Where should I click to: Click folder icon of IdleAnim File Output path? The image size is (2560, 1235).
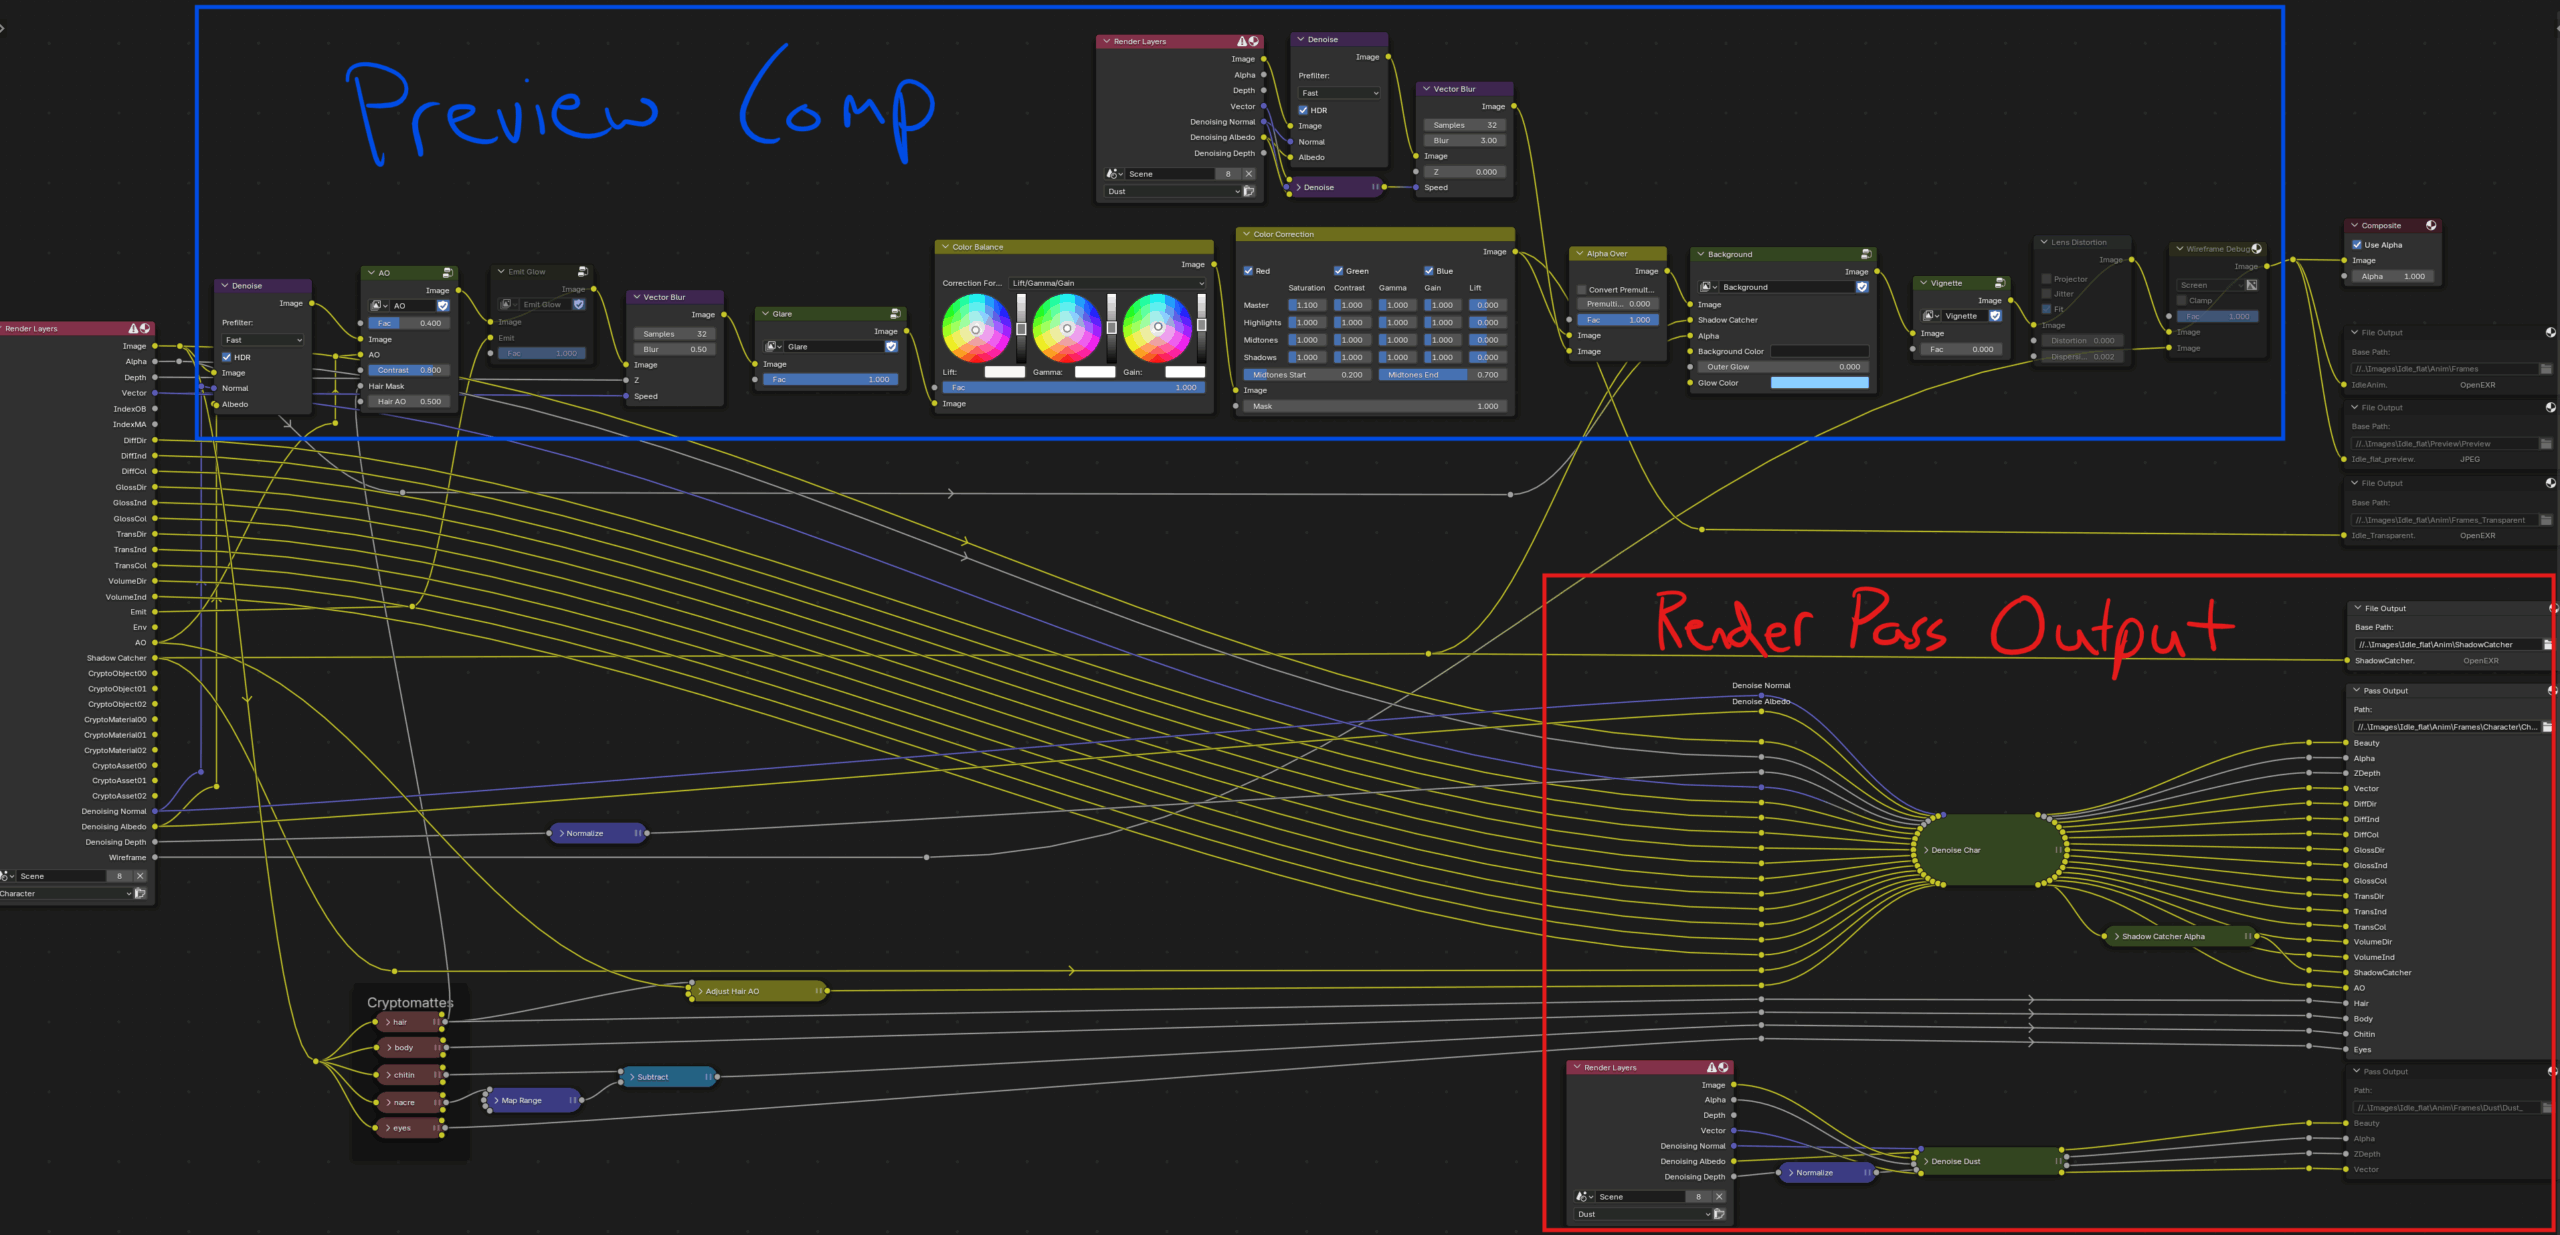coord(2546,369)
